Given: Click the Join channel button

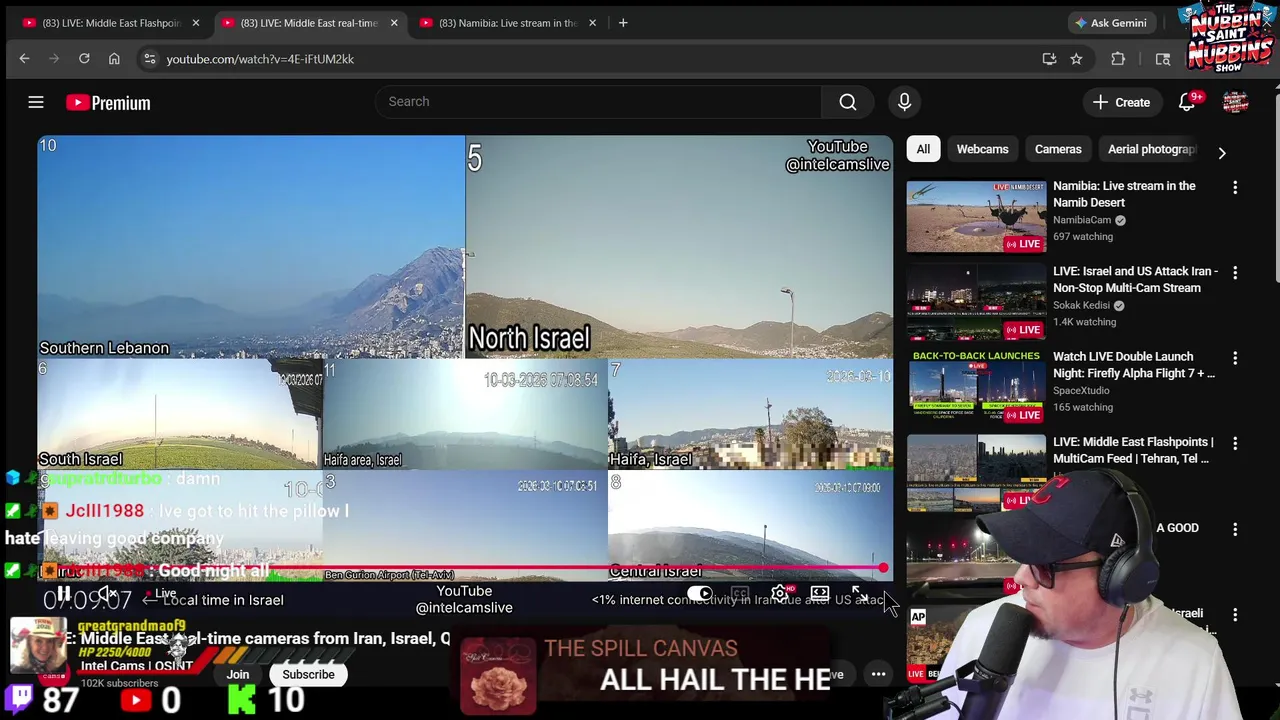Looking at the screenshot, I should pyautogui.click(x=237, y=674).
